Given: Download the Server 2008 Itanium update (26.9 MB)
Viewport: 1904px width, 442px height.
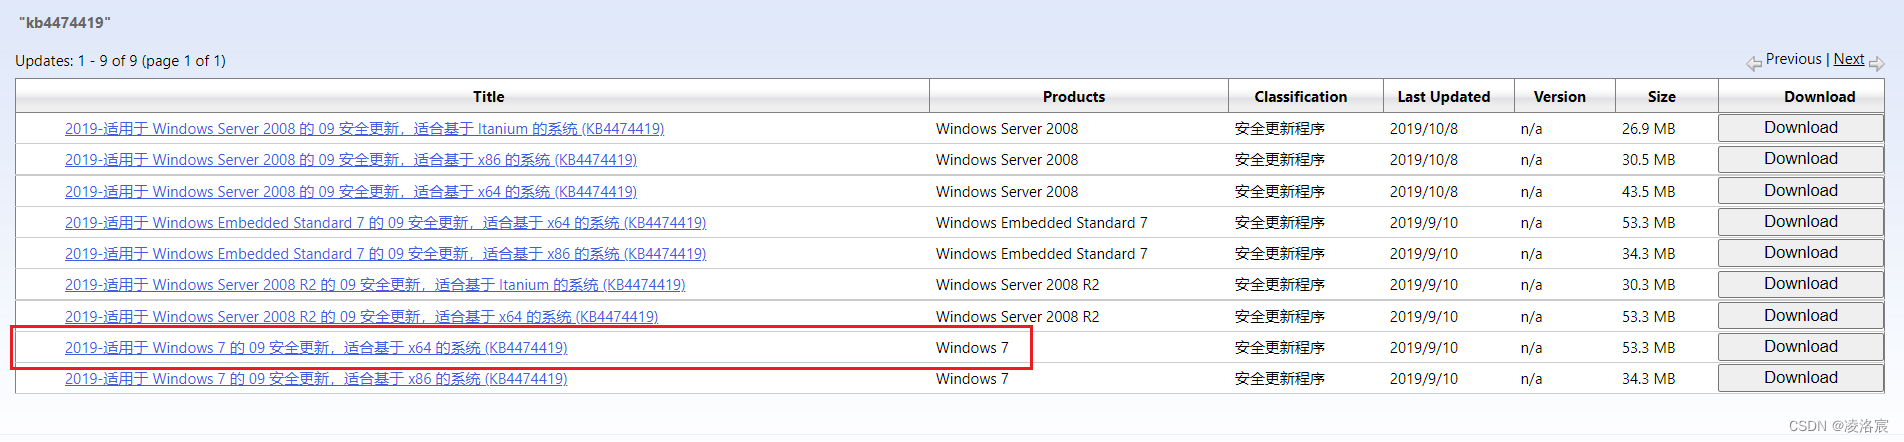Looking at the screenshot, I should 1801,128.
